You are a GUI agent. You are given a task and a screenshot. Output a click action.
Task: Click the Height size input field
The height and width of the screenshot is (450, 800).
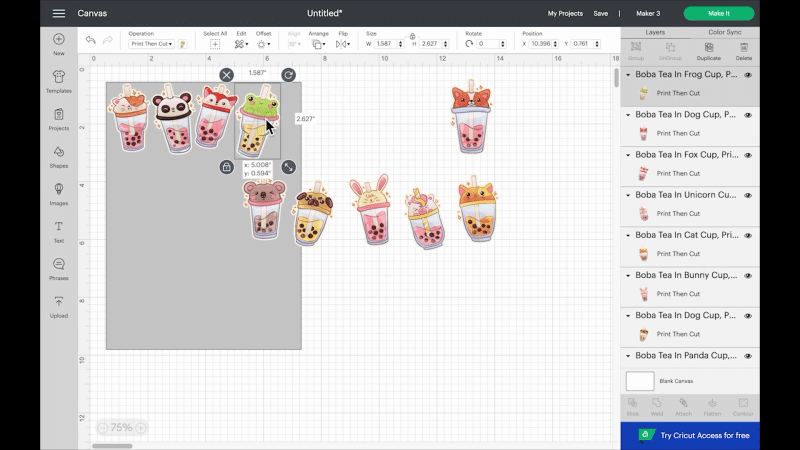coord(431,44)
